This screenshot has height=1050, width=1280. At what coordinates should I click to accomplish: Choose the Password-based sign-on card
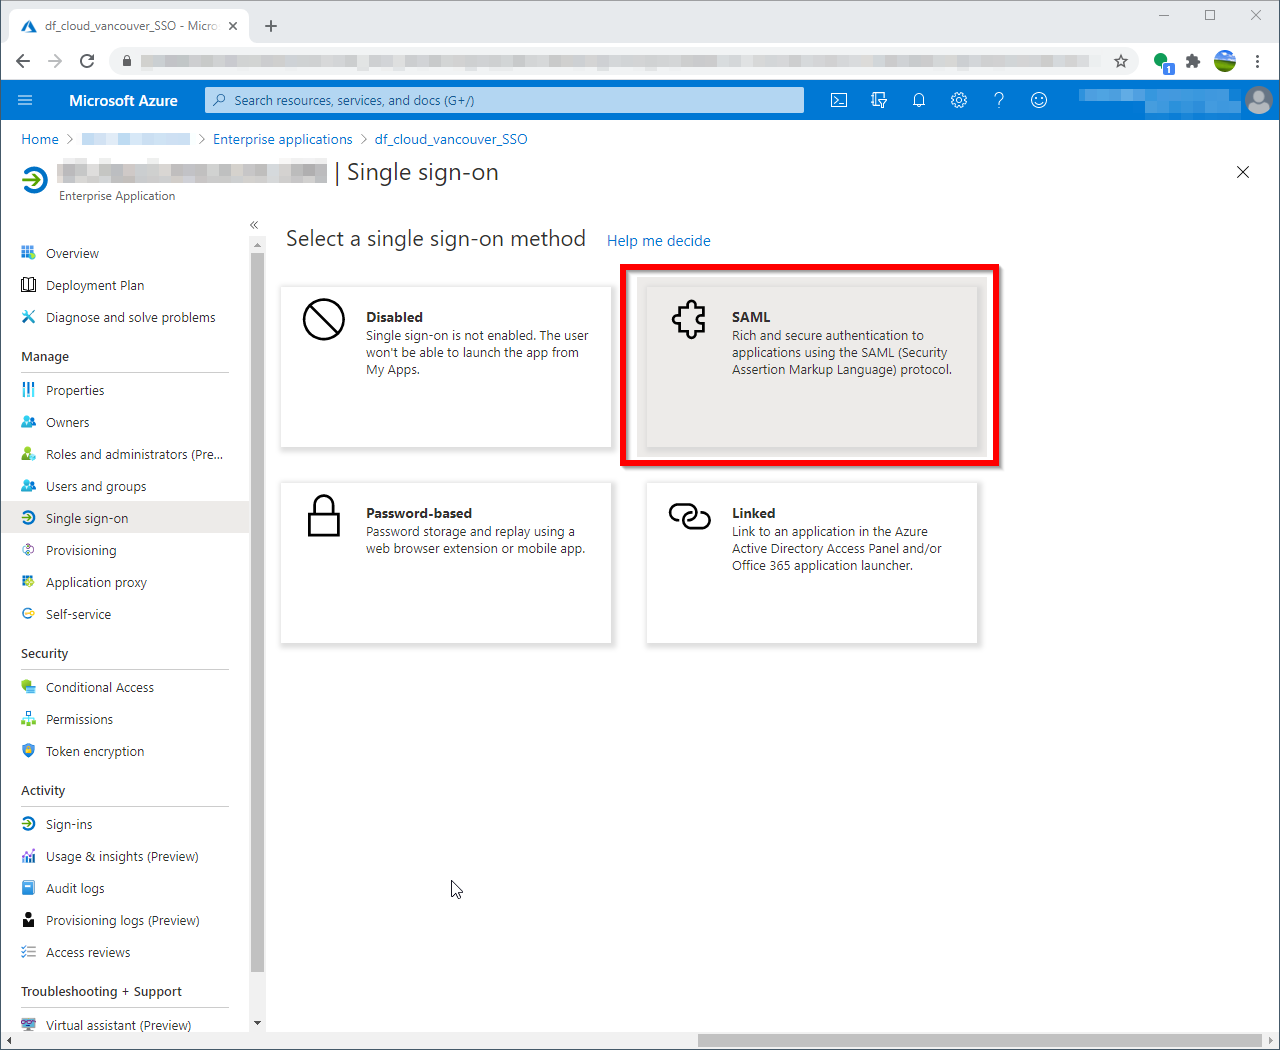coord(446,562)
